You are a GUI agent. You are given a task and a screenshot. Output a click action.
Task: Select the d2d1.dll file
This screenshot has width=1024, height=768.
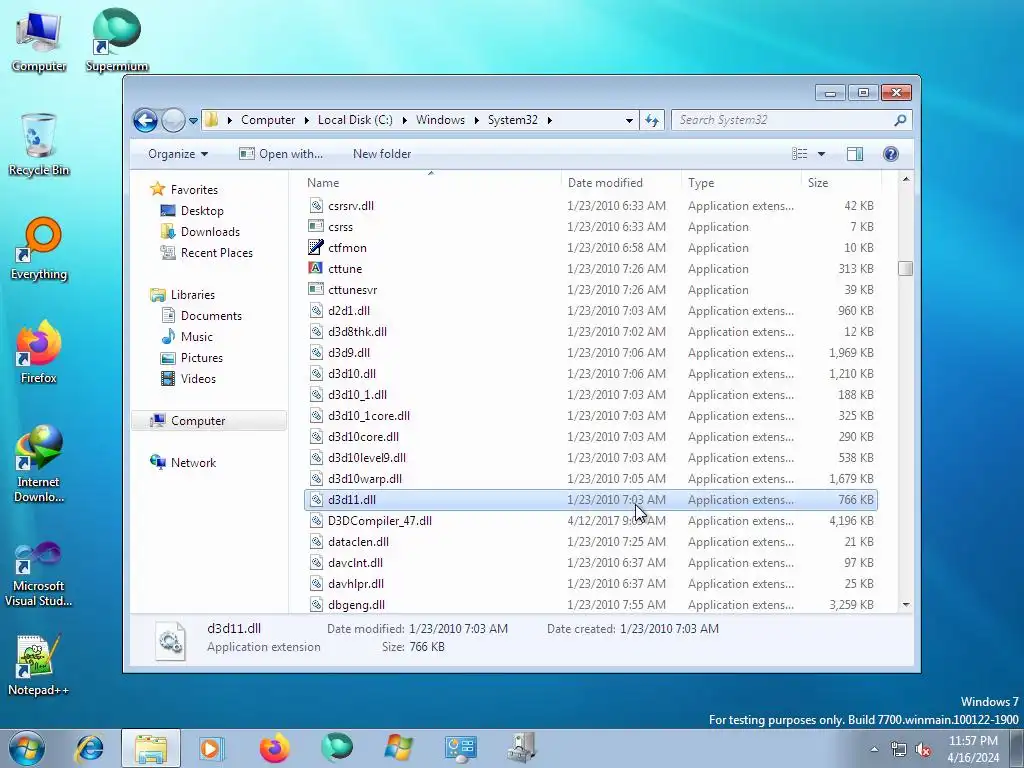point(590,311)
